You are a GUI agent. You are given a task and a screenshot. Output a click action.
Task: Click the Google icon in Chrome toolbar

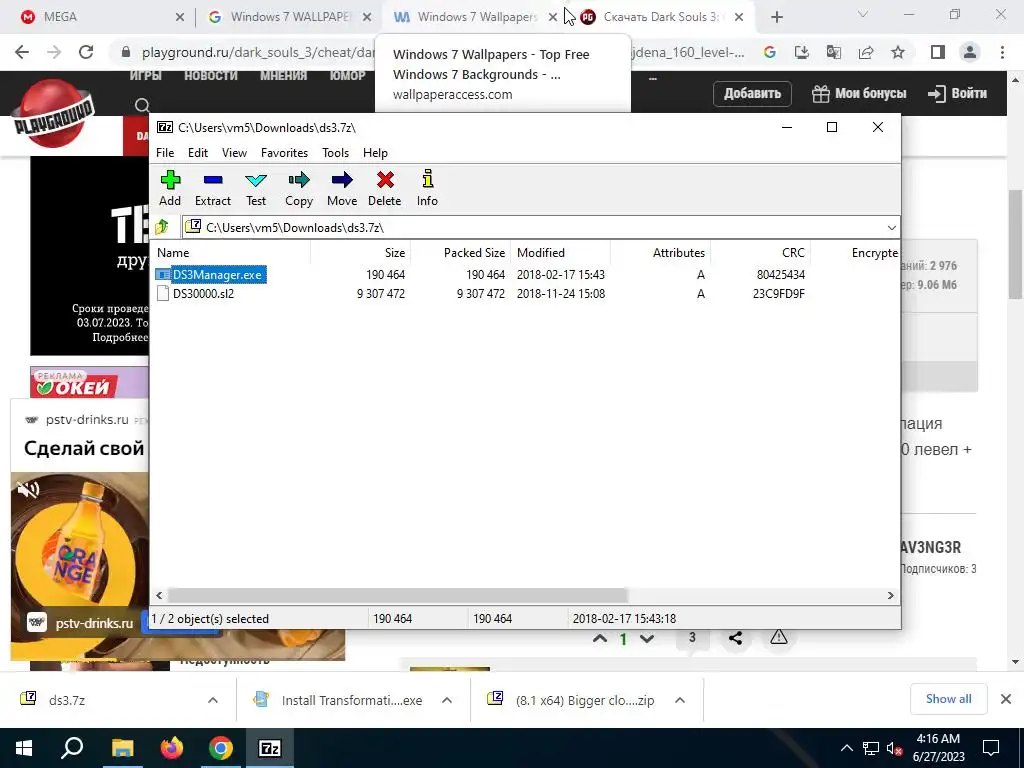(x=770, y=52)
